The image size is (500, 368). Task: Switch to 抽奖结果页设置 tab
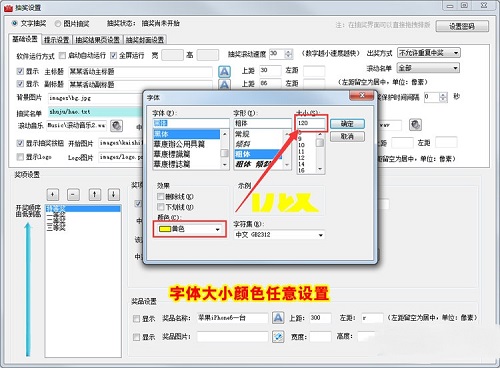pos(97,40)
